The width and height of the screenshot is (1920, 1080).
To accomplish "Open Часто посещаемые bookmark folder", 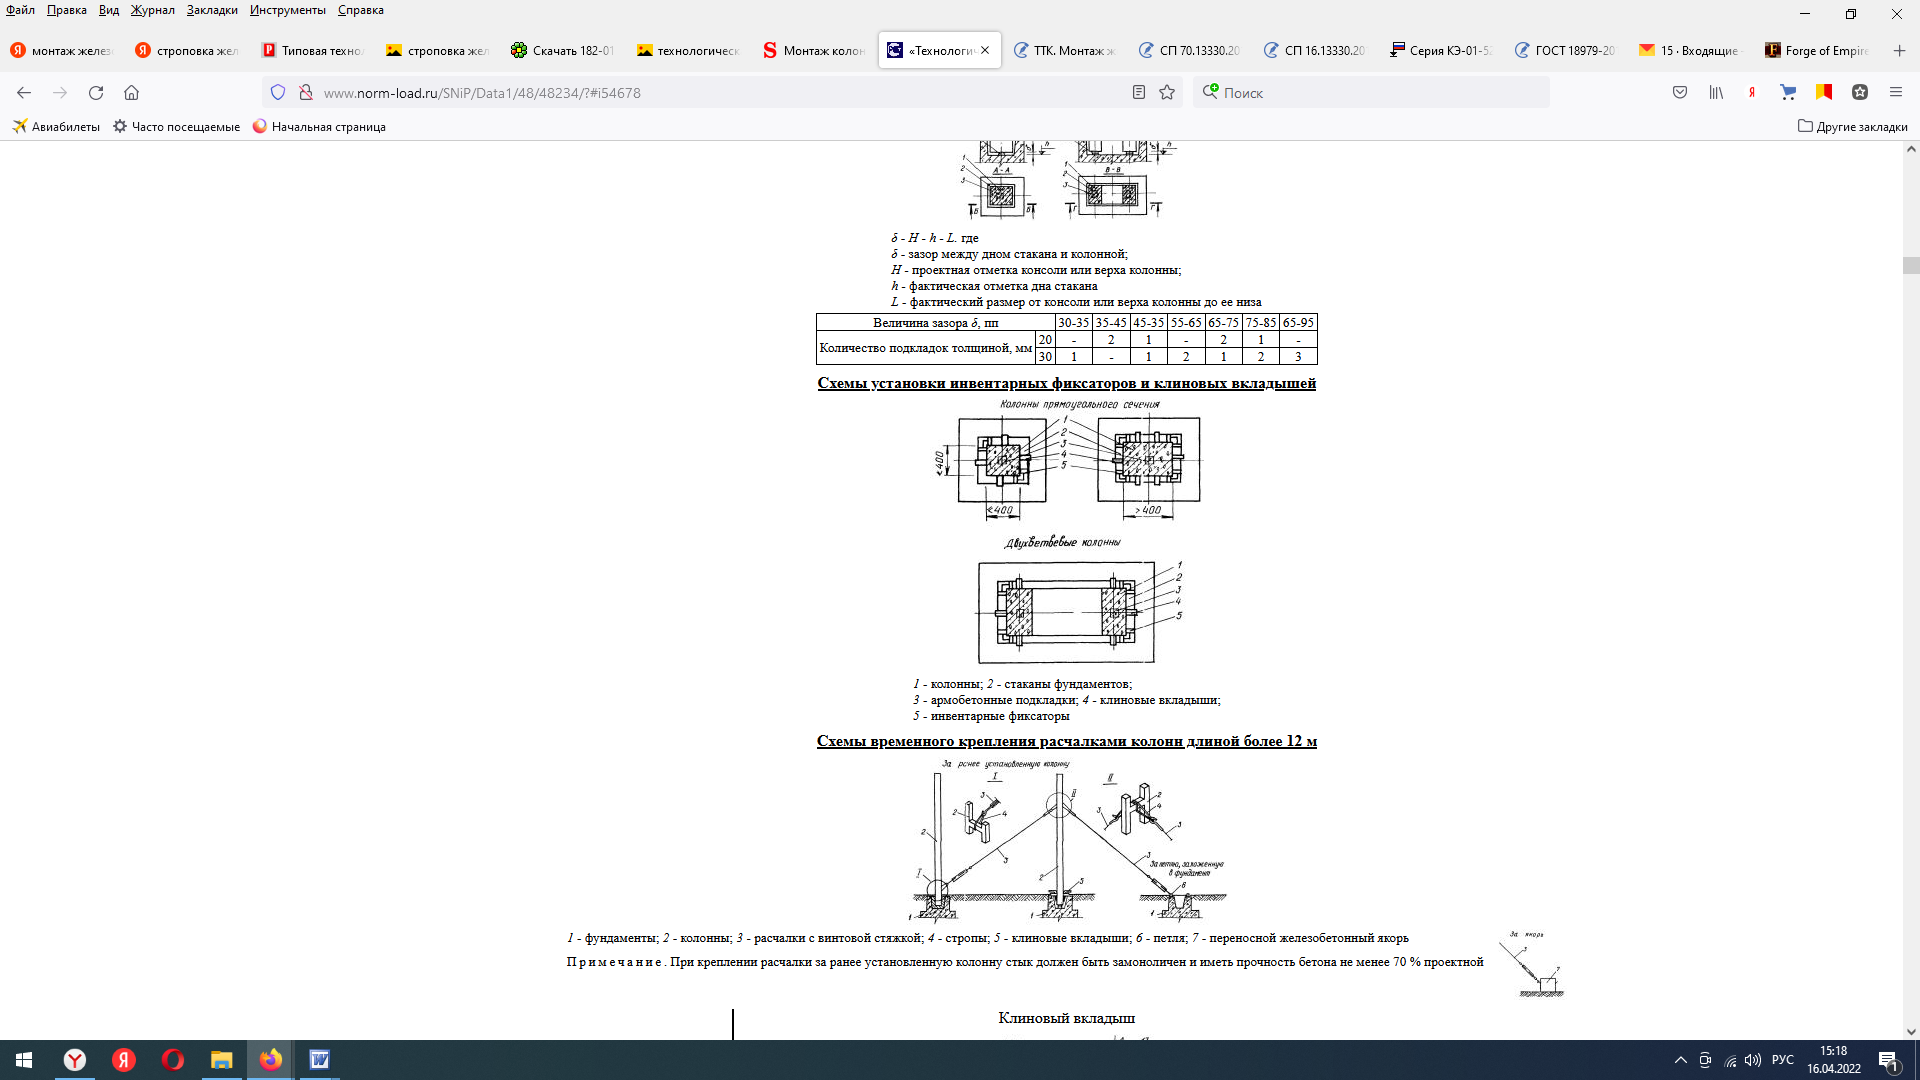I will pos(177,127).
